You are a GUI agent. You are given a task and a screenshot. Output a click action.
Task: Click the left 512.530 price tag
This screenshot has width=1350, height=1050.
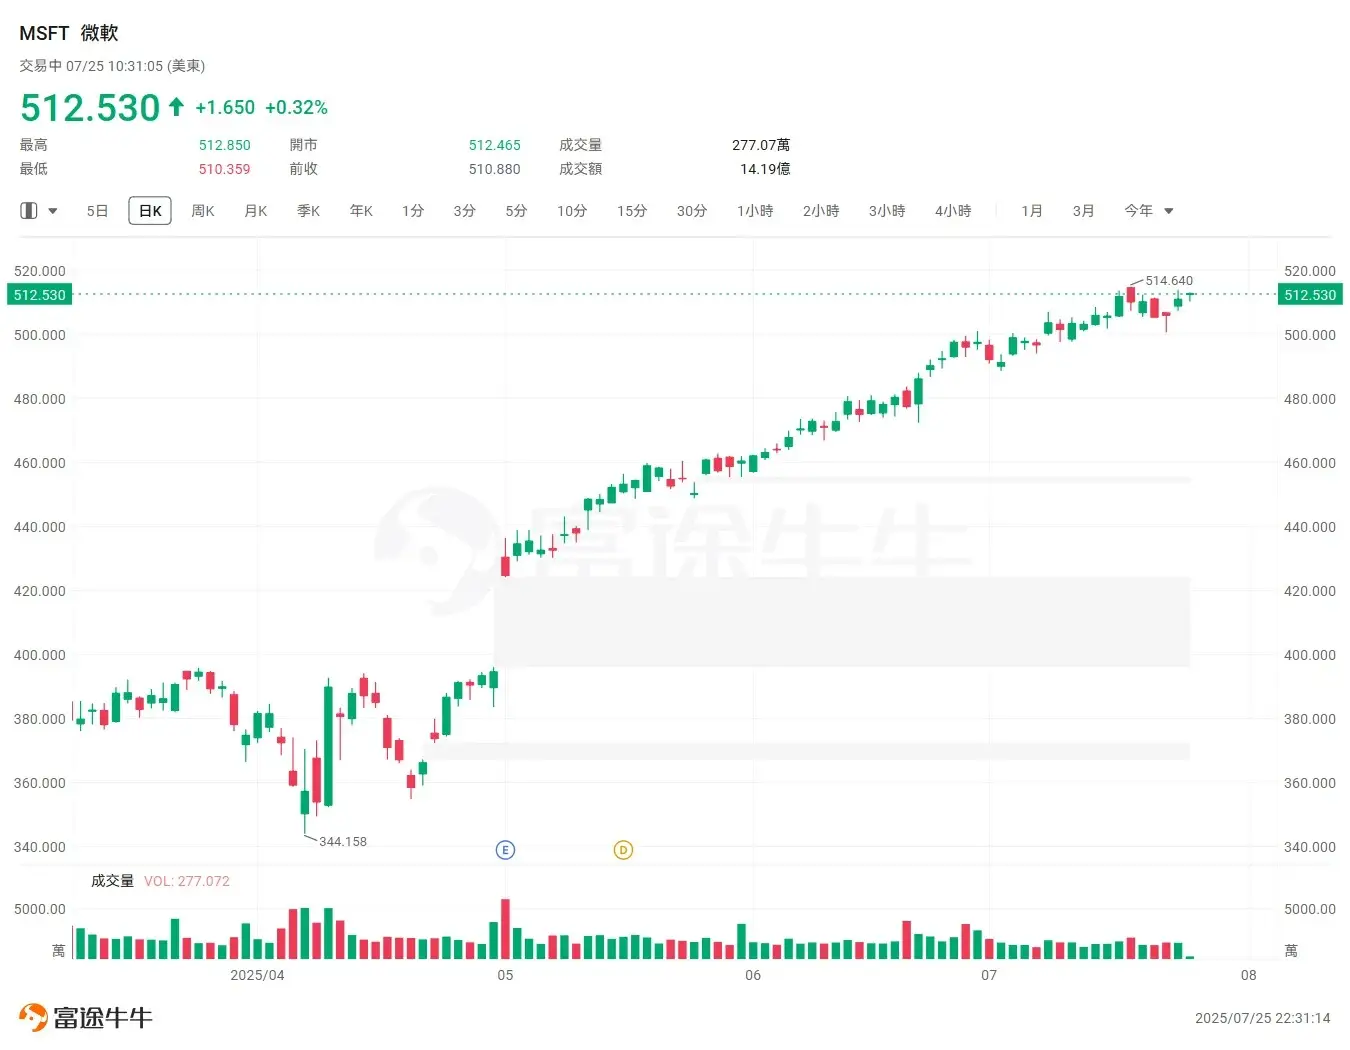tap(39, 295)
